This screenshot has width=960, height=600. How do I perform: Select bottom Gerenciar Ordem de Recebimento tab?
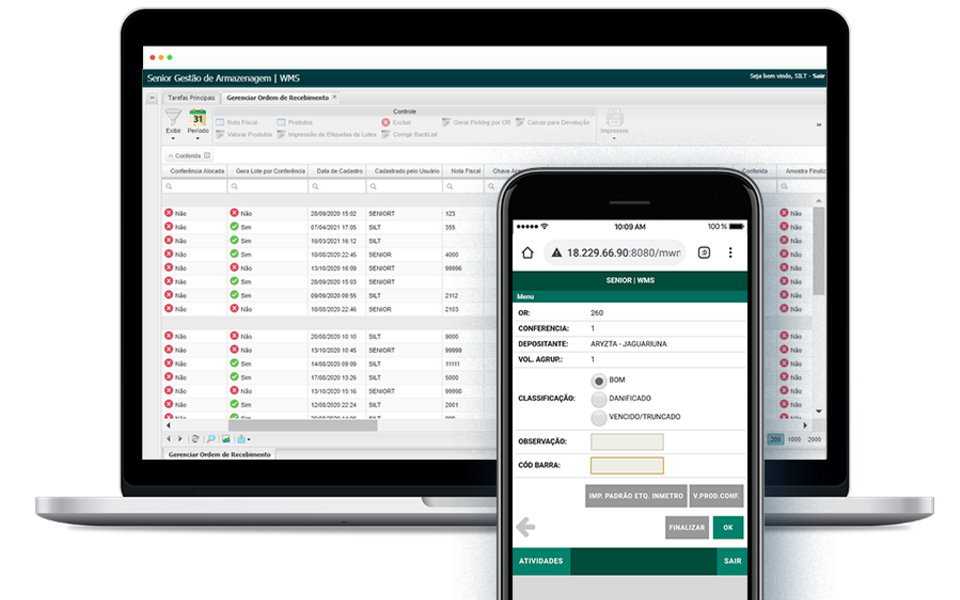[x=219, y=454]
